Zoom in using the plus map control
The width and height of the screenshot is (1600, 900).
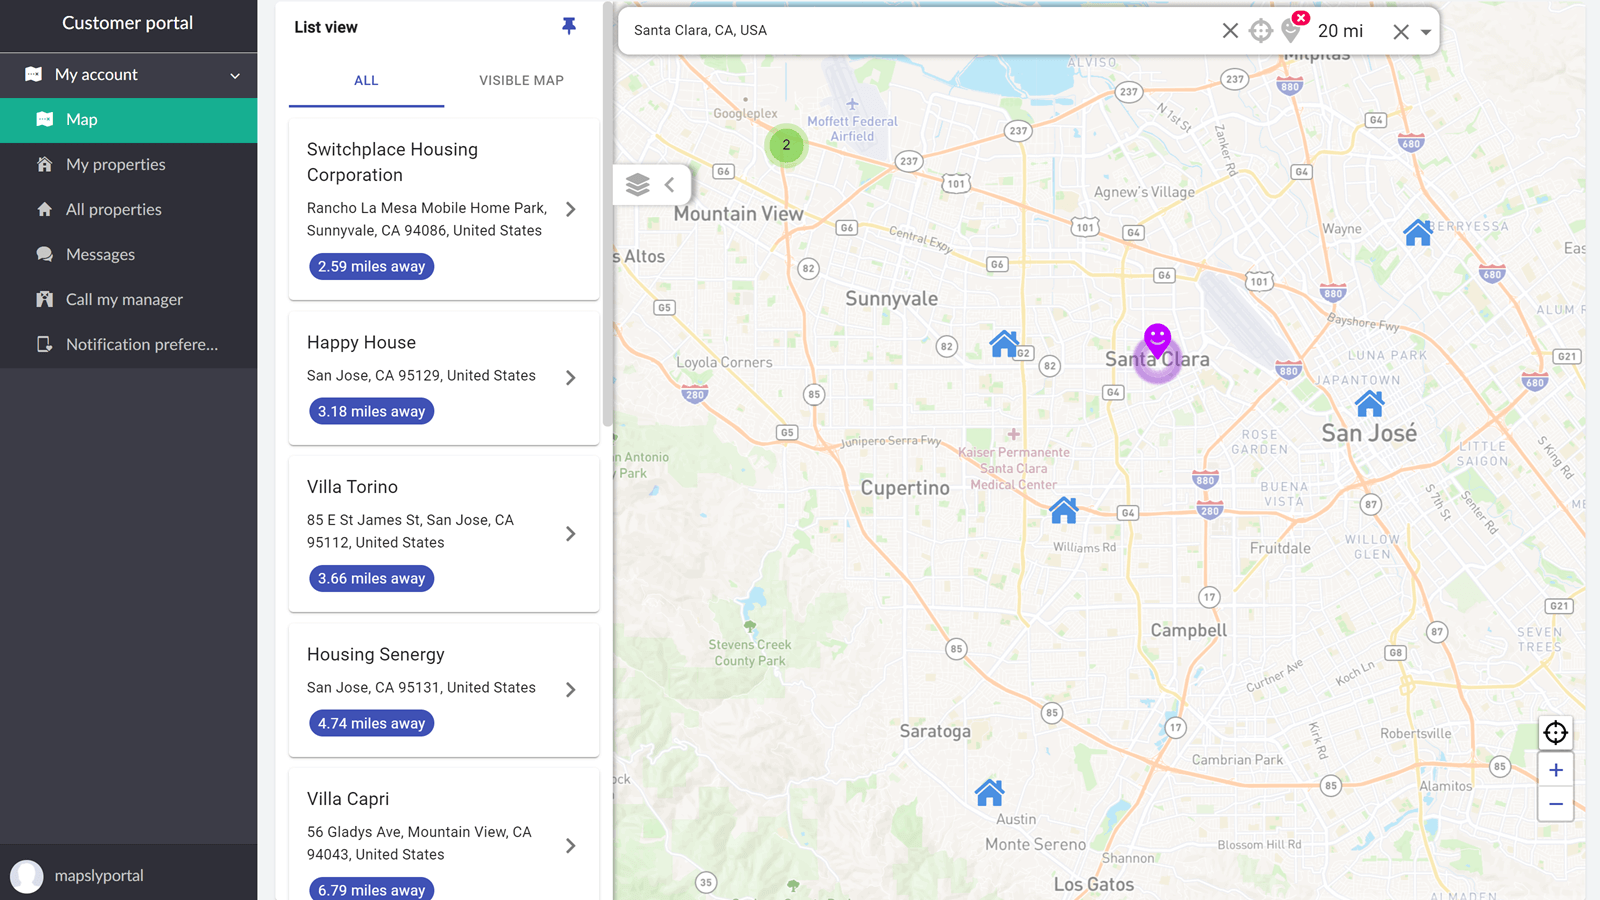tap(1556, 769)
